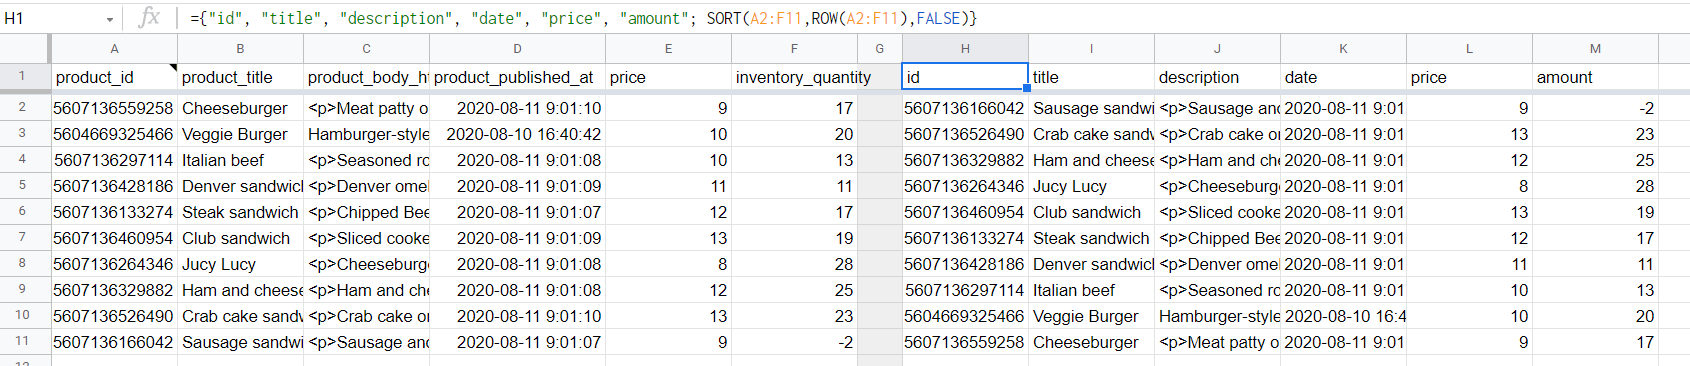Click the -2 cell in column M
Viewport: 1690px width, 366px height.
1595,108
